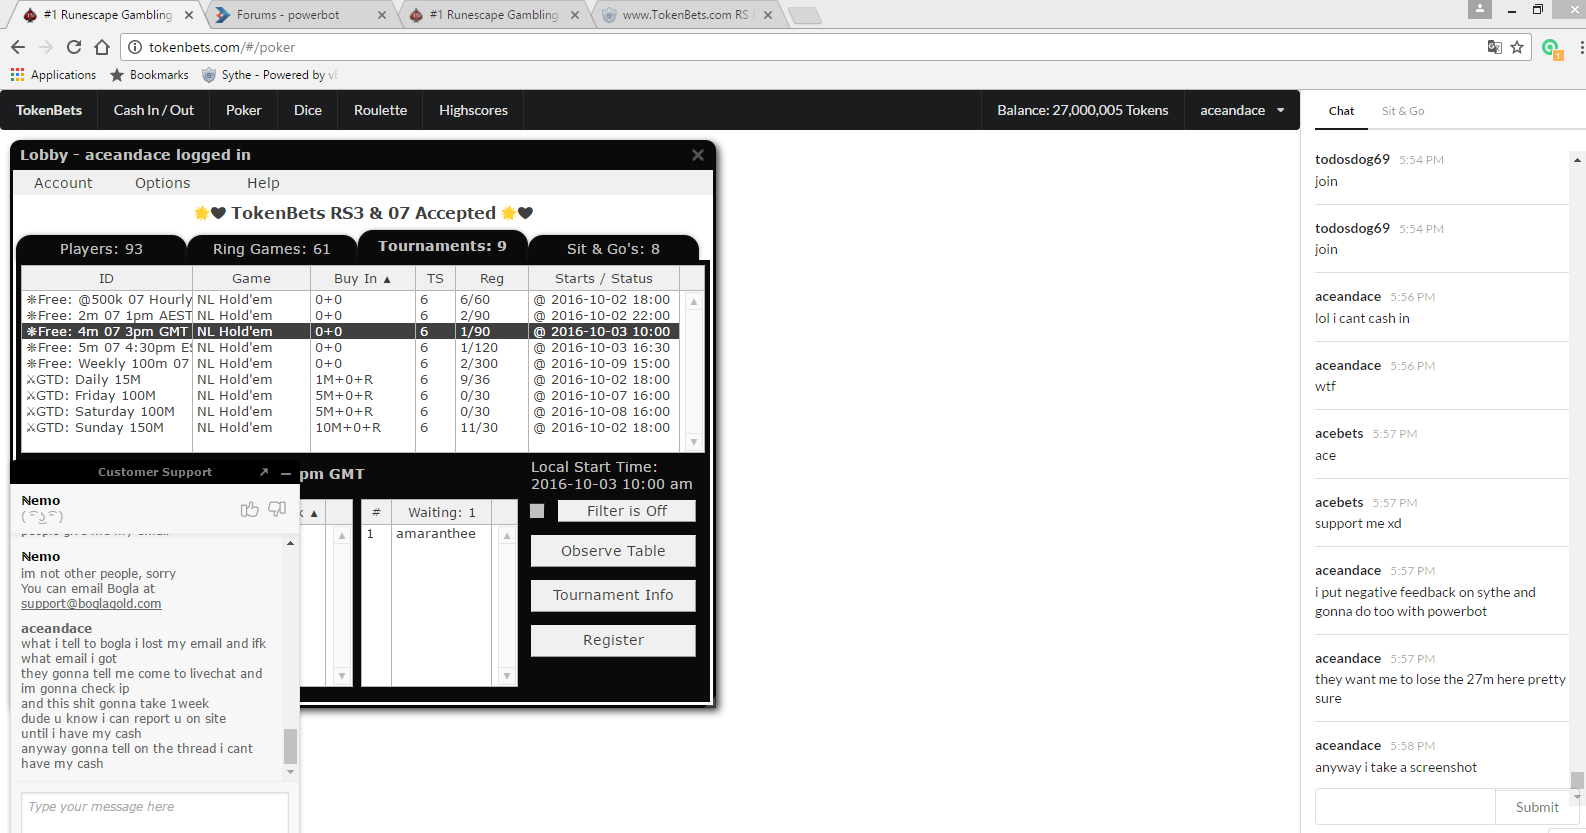
Task: Click support chat scrollbar thumb
Action: click(290, 746)
